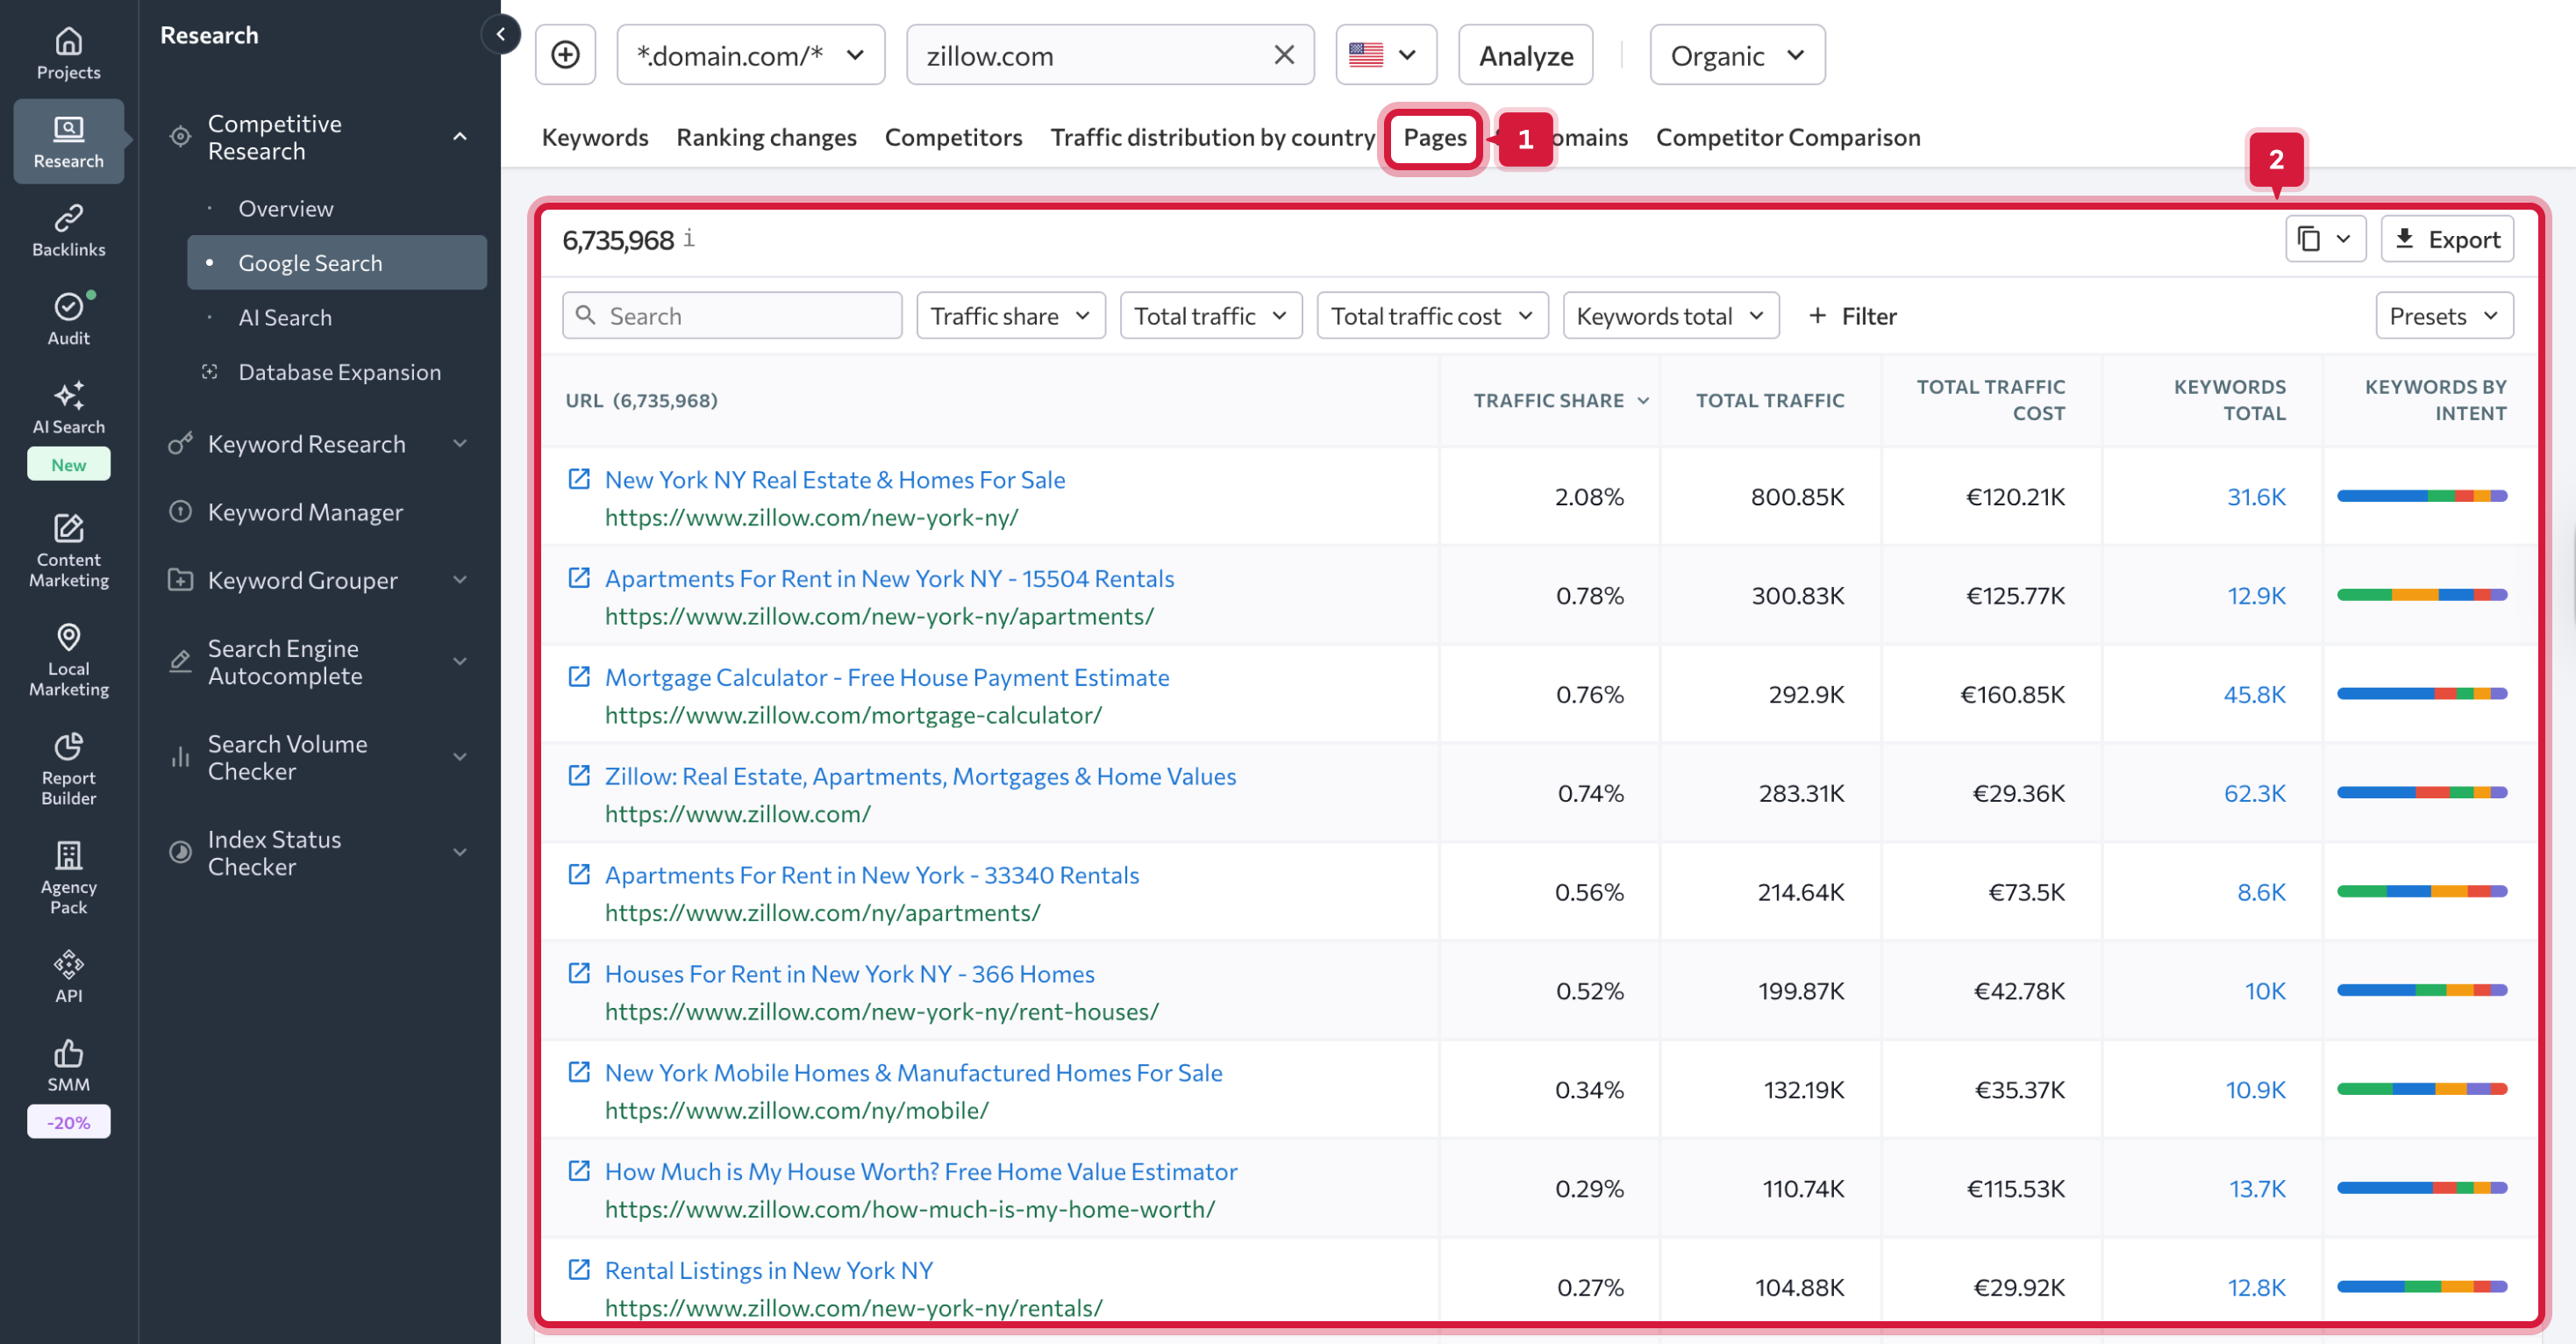
Task: Expand the Traffic share filter dropdown
Action: (x=1010, y=316)
